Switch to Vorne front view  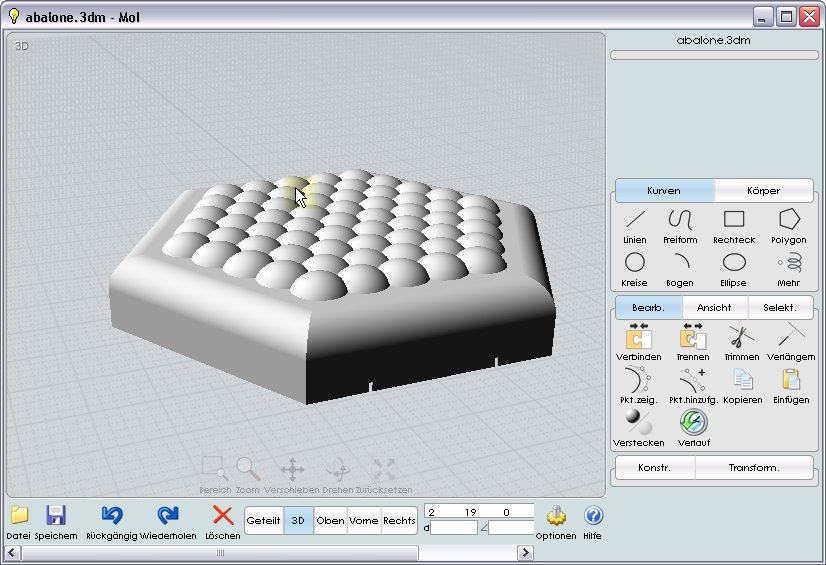363,520
